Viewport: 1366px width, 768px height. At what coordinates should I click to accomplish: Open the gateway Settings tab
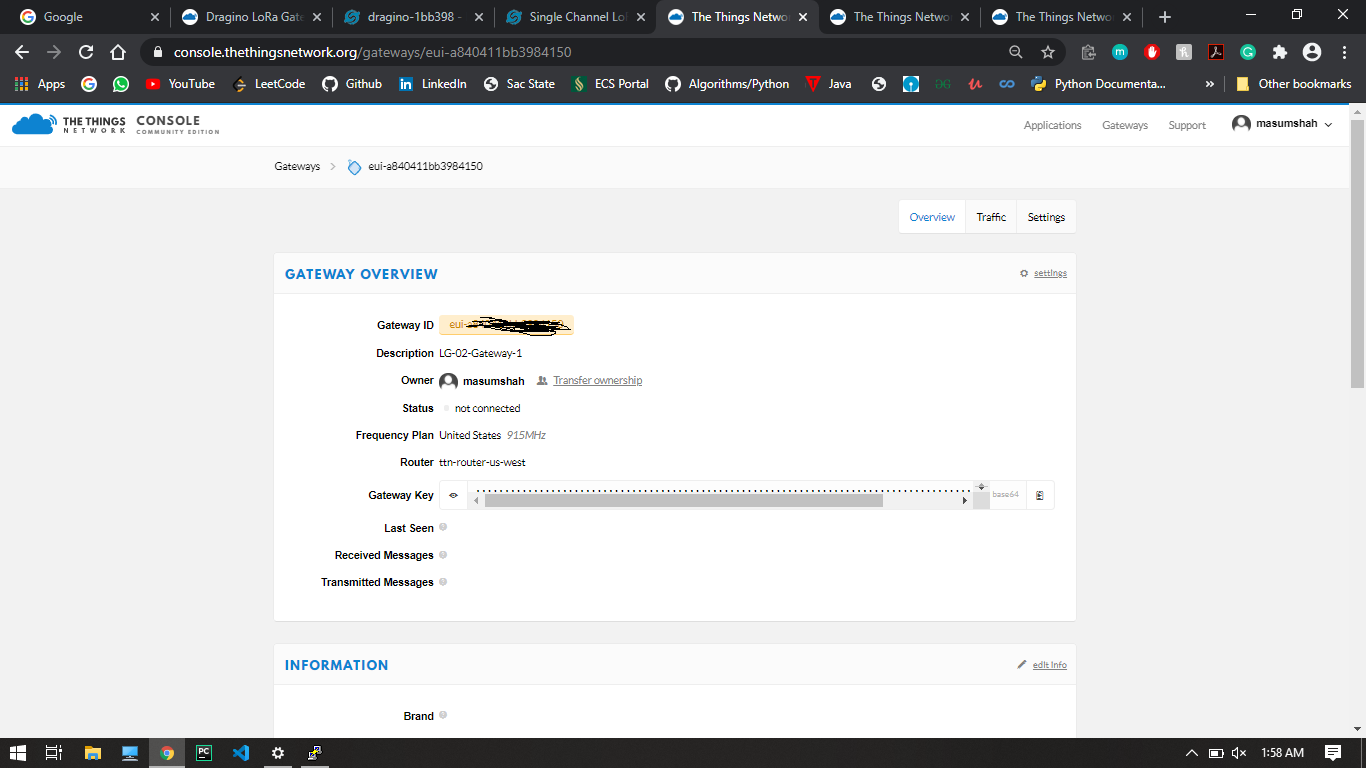(1046, 217)
